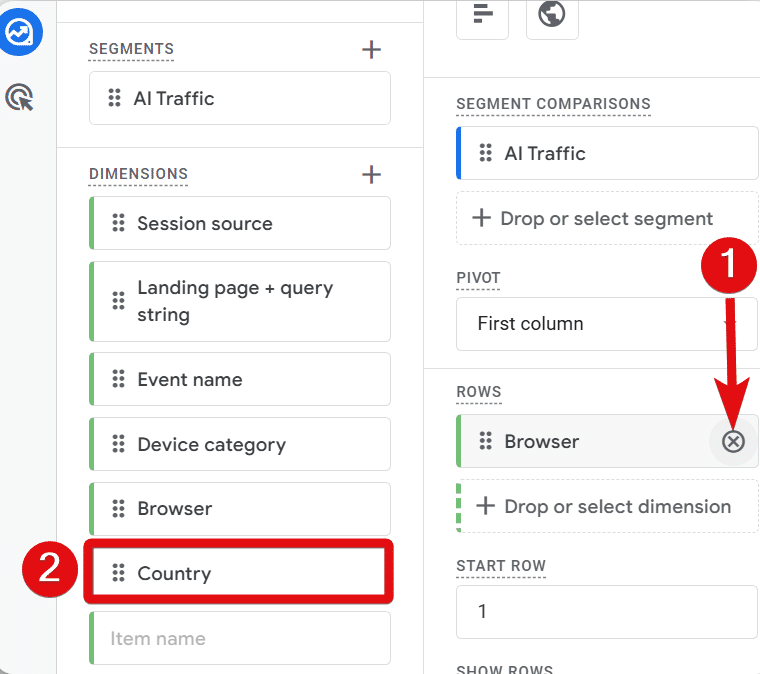Click drag handle of Device category dimension
This screenshot has width=760, height=674.
[118, 444]
